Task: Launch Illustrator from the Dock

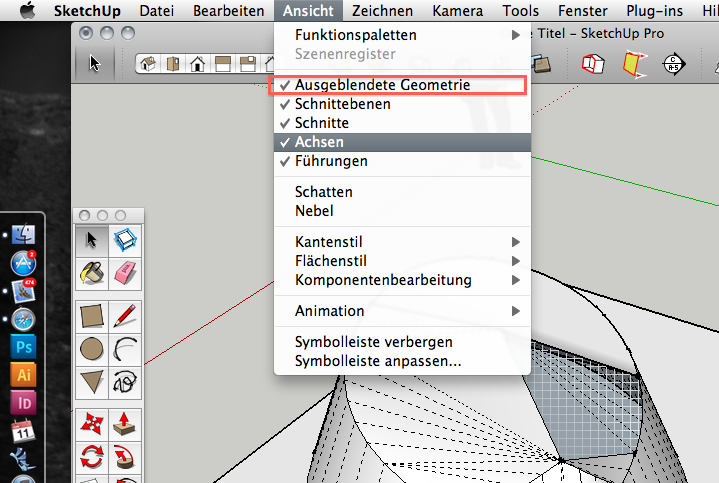Action: tap(23, 375)
